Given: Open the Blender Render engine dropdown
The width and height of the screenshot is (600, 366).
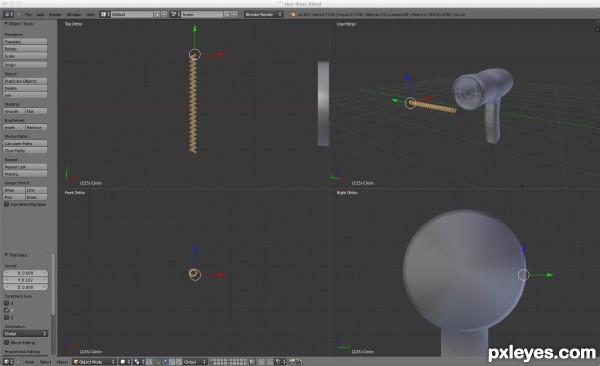Looking at the screenshot, I should 263,14.
